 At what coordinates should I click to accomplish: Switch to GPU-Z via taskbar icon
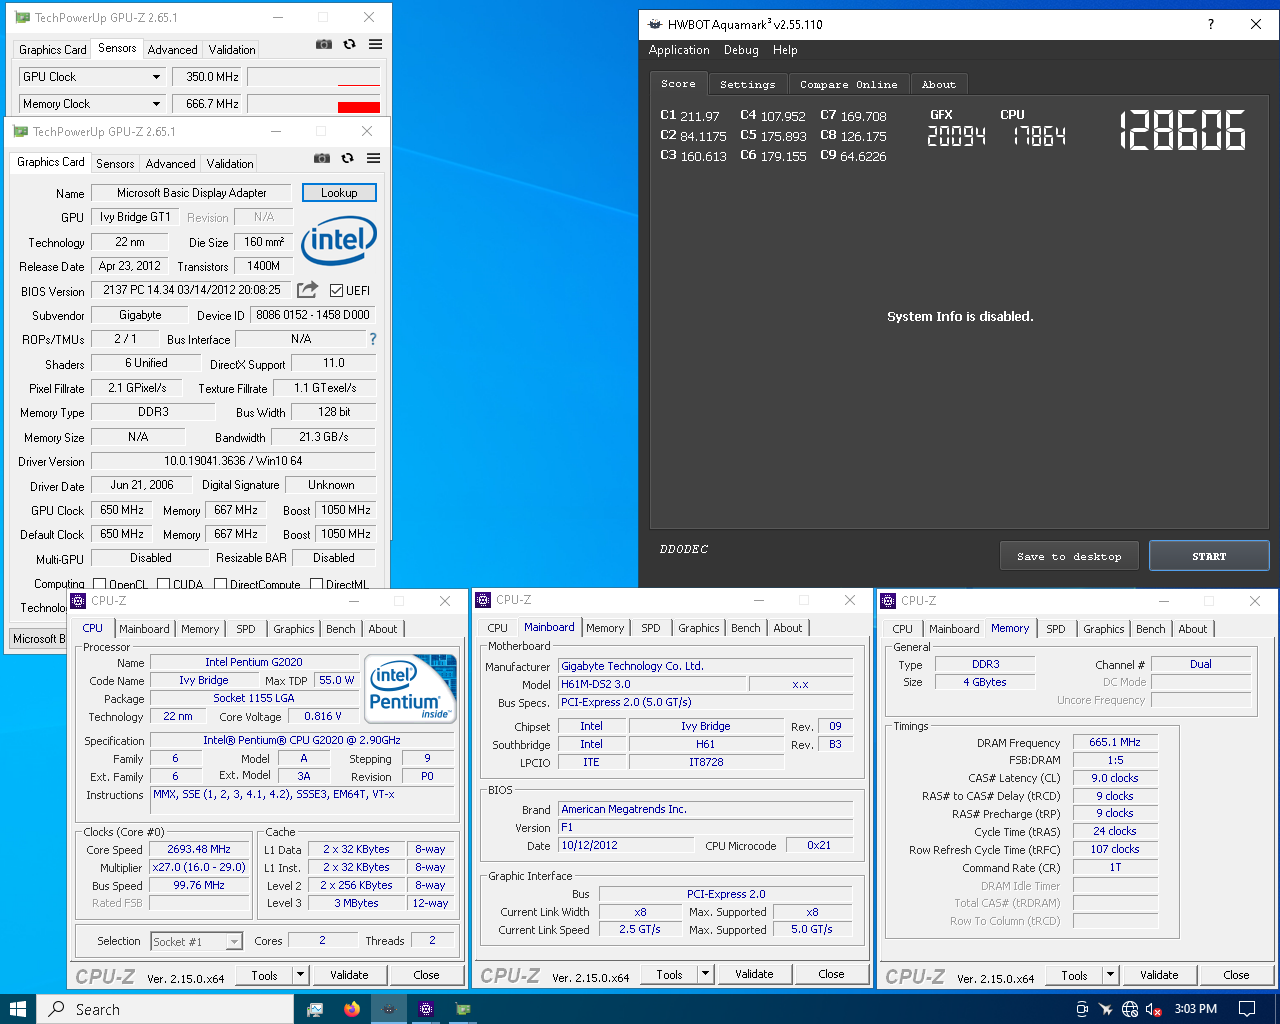pyautogui.click(x=463, y=1009)
